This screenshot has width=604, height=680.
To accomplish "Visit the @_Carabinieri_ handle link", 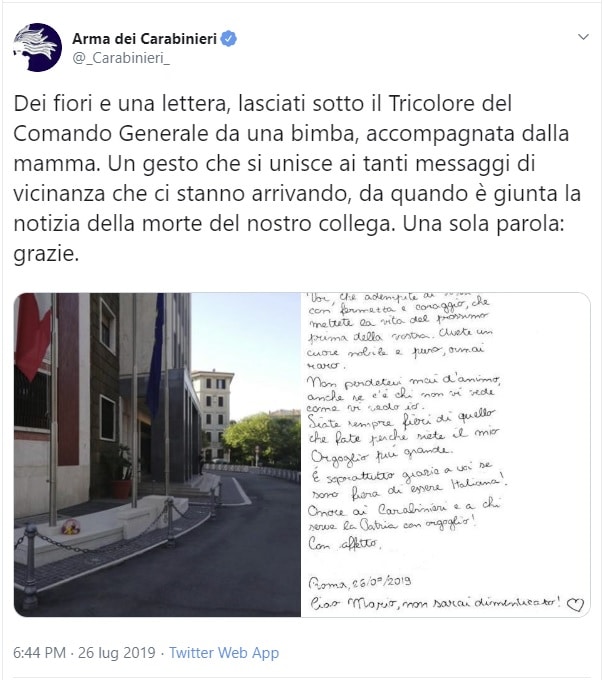I will pyautogui.click(x=121, y=58).
